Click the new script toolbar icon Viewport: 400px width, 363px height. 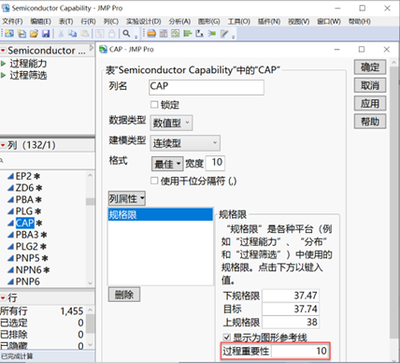point(22,33)
